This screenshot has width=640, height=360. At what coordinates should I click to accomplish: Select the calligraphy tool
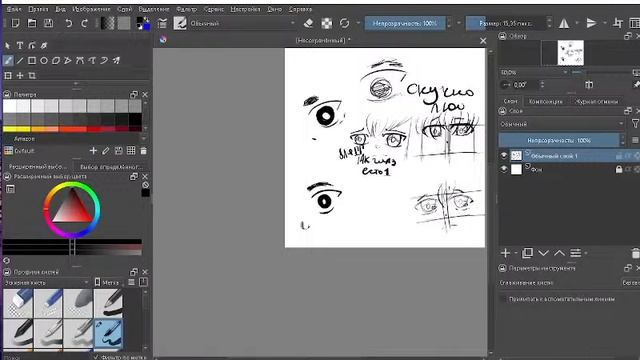point(44,45)
